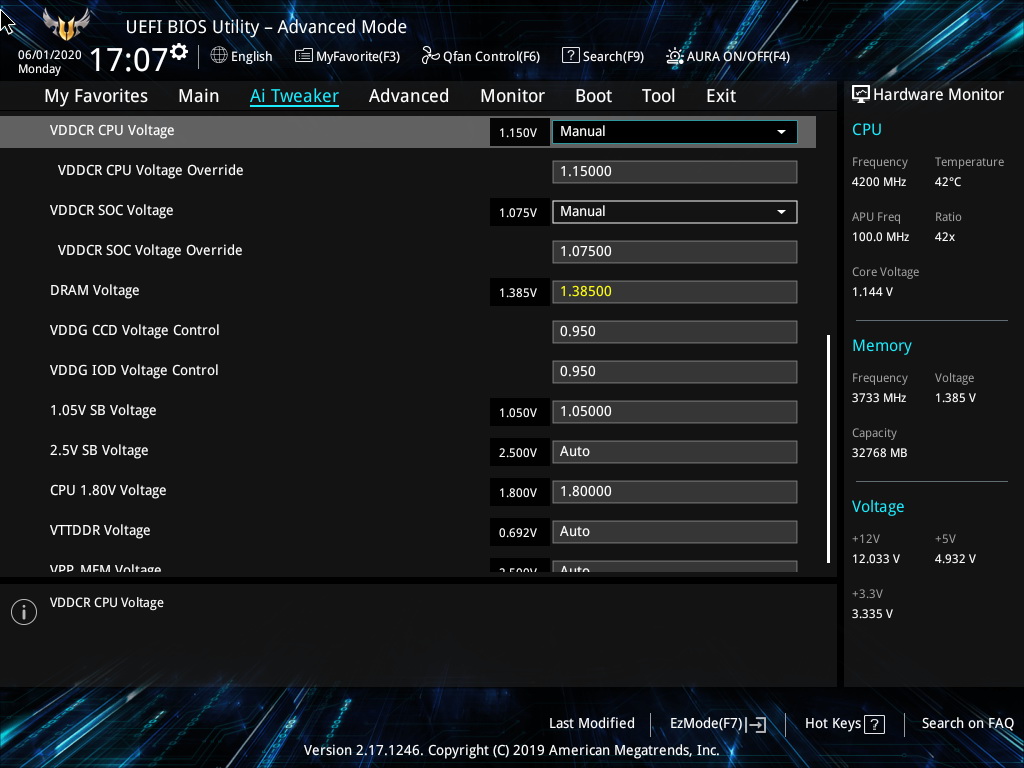
Task: Click VDDG CCD Voltage Control field
Action: click(675, 332)
